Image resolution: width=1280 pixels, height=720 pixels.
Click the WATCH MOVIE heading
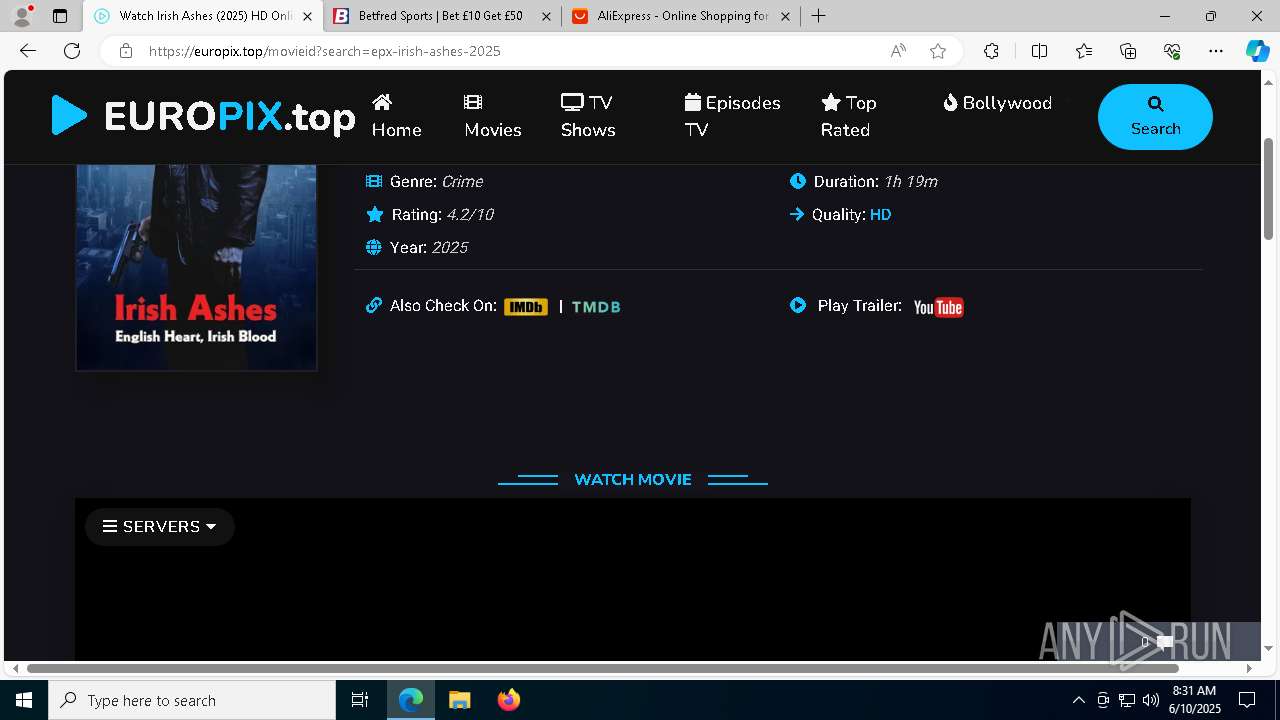(633, 480)
